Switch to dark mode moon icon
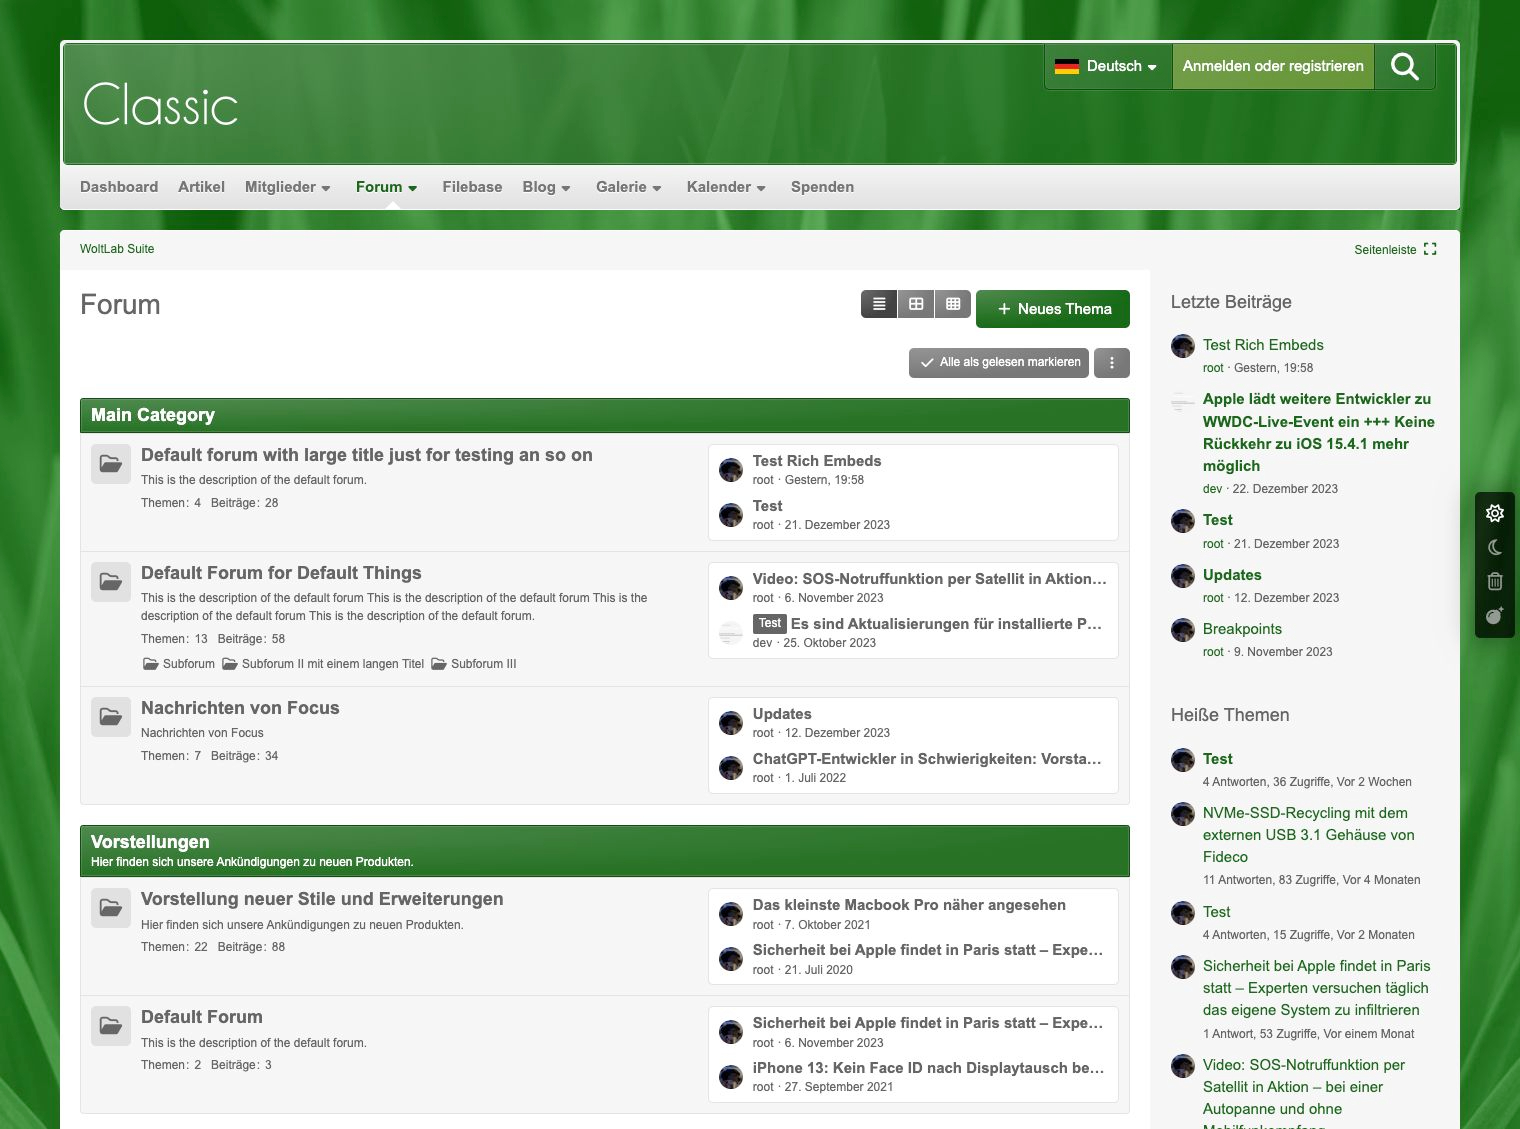The height and width of the screenshot is (1129, 1520). pyautogui.click(x=1495, y=547)
